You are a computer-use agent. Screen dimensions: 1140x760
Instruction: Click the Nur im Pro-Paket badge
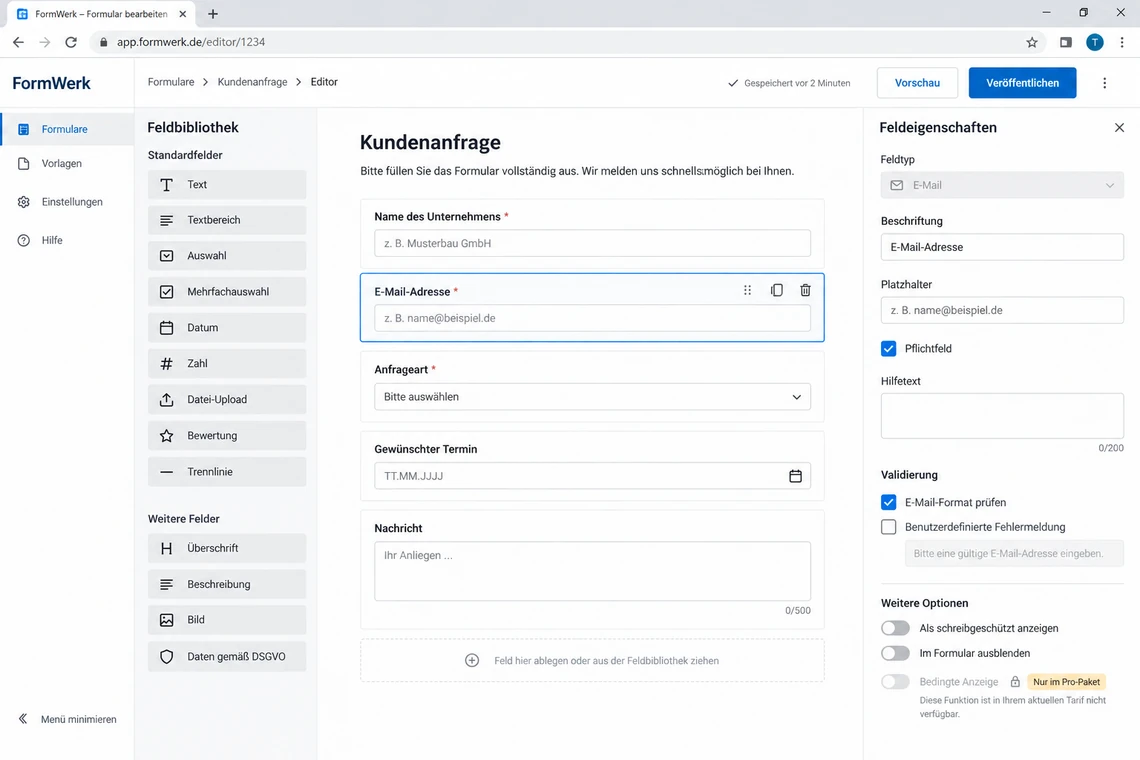point(1066,681)
